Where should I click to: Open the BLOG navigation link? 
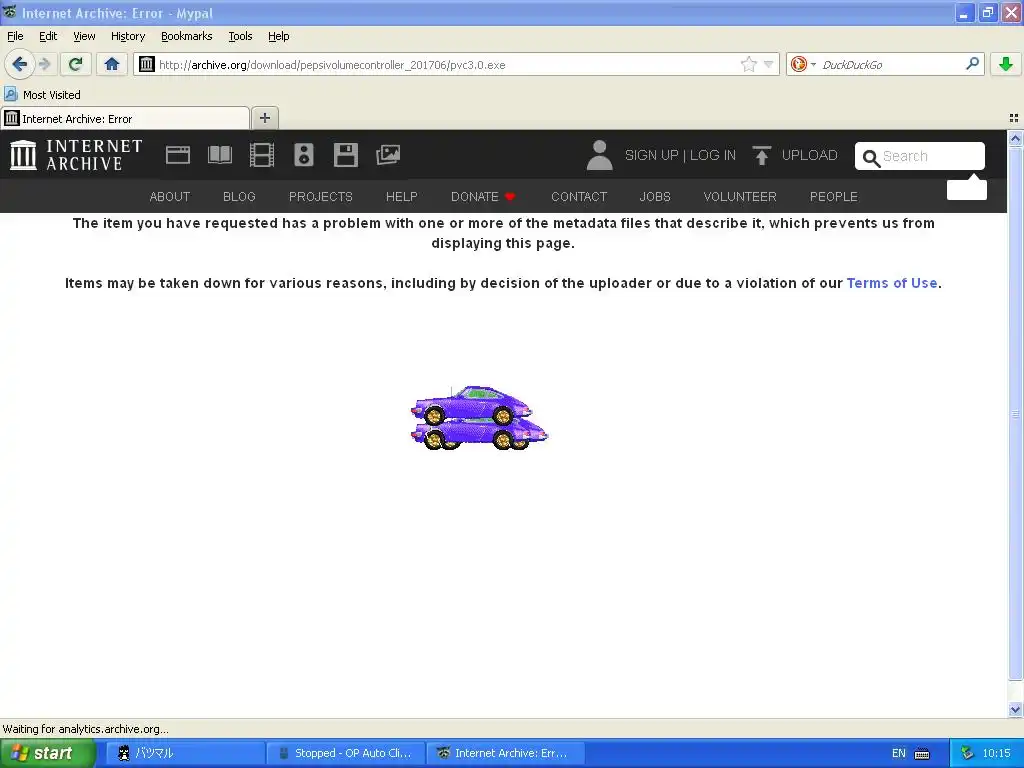pos(239,197)
